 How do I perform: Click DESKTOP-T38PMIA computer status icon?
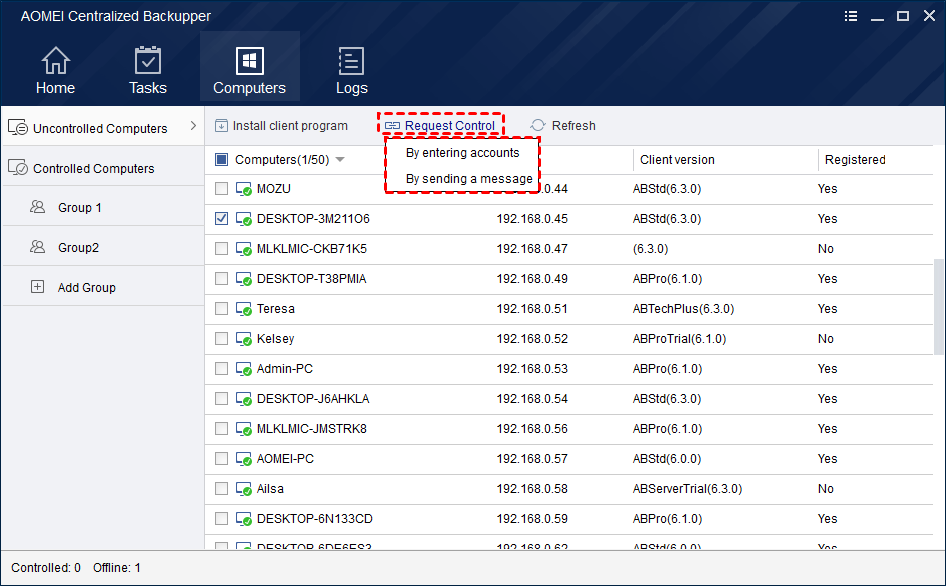click(x=244, y=279)
